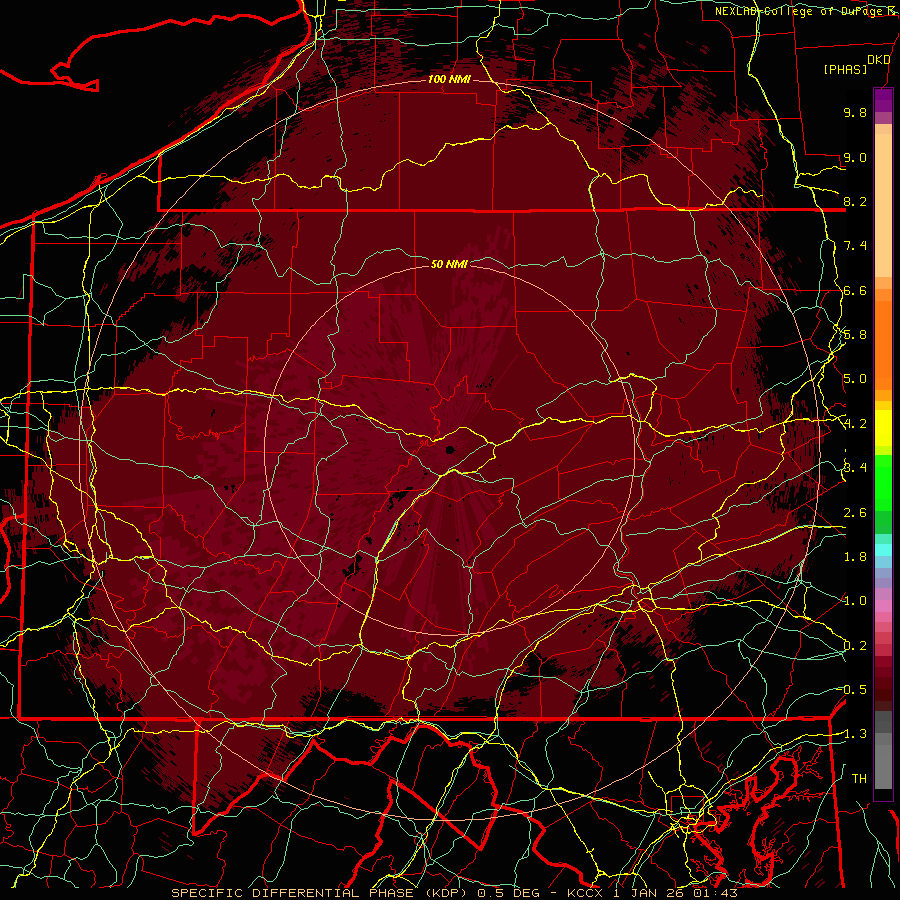The image size is (900, 900).
Task: Click the 8.2 value on the color scale
Action: click(x=855, y=201)
